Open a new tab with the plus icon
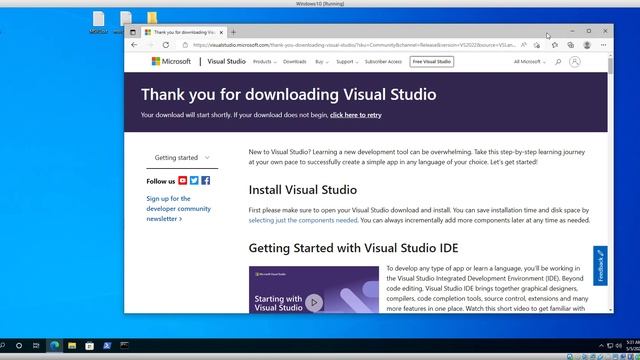 tap(233, 32)
